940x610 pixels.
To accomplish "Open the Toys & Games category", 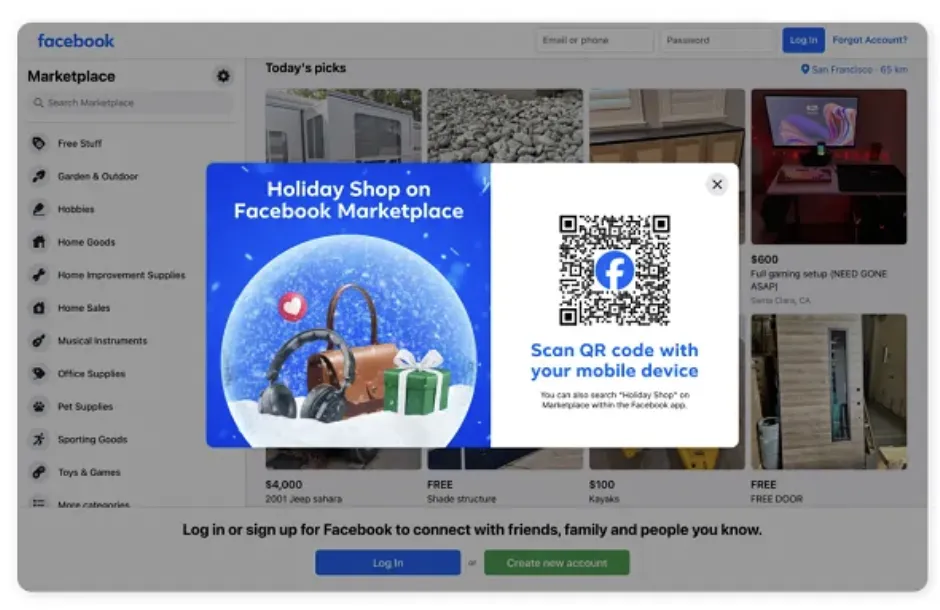I will (x=88, y=472).
